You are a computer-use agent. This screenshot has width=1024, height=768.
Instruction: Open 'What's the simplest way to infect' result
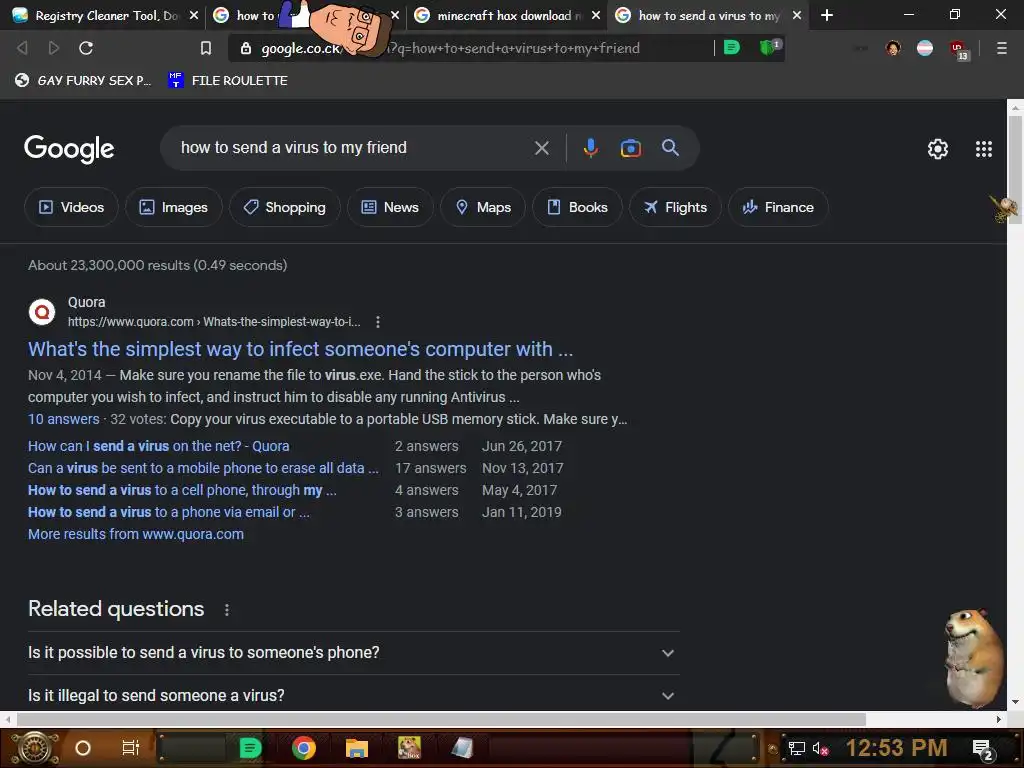[x=300, y=349]
